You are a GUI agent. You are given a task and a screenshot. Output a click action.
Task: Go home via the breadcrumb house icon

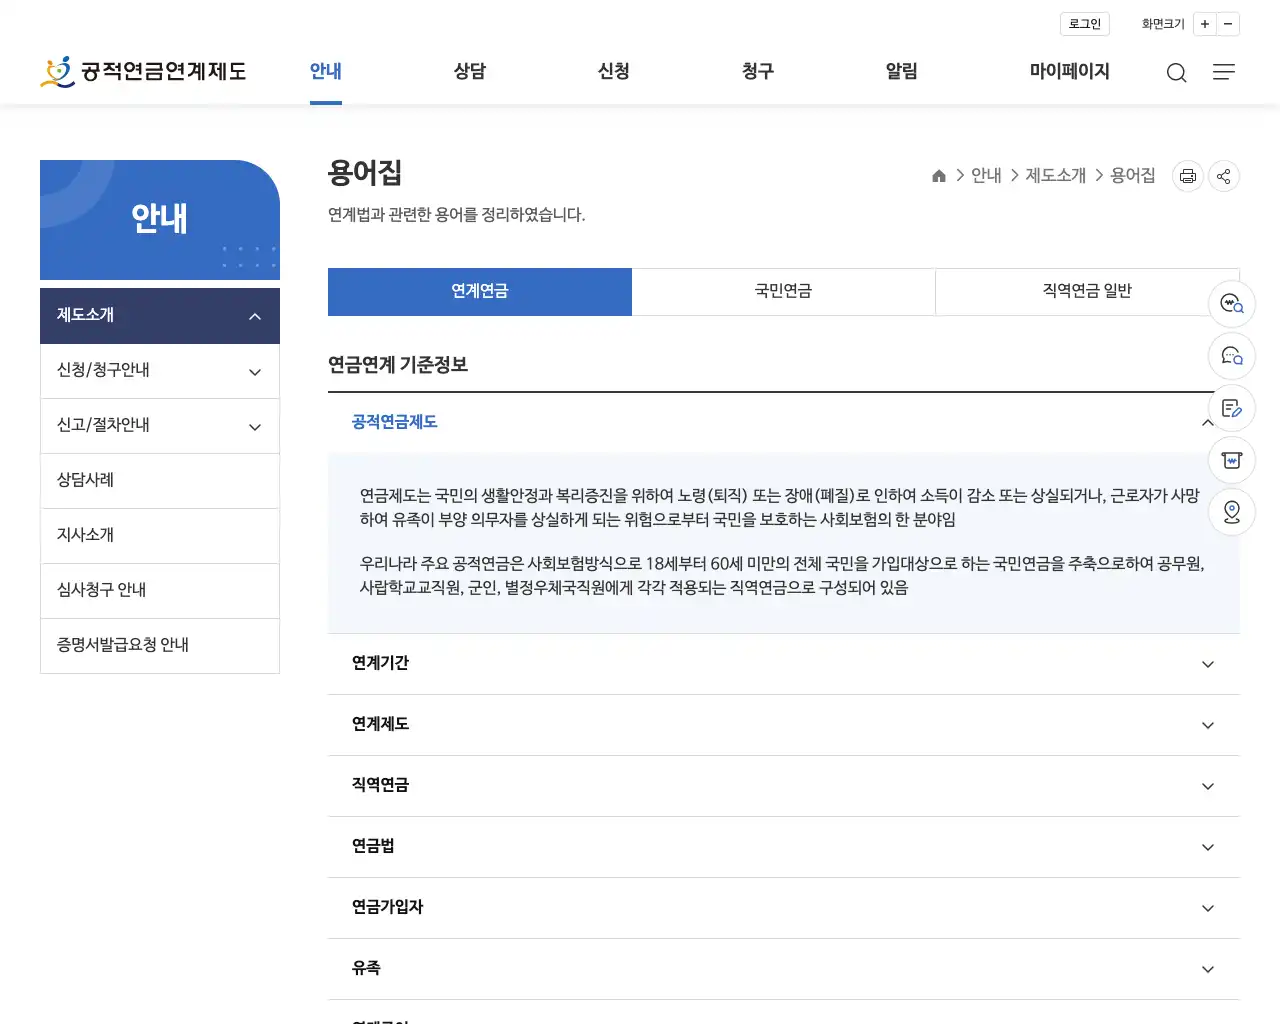pos(938,175)
